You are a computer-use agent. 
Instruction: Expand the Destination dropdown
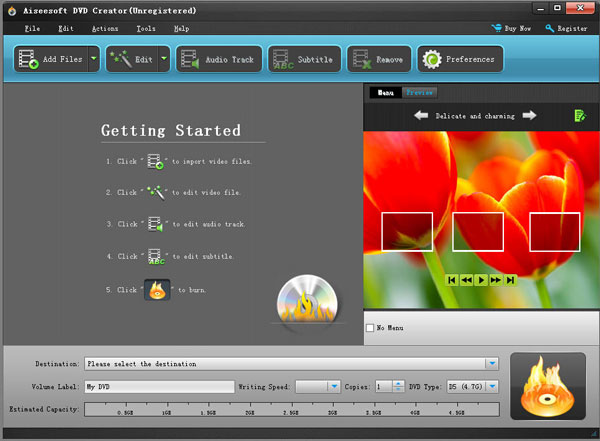coord(491,364)
